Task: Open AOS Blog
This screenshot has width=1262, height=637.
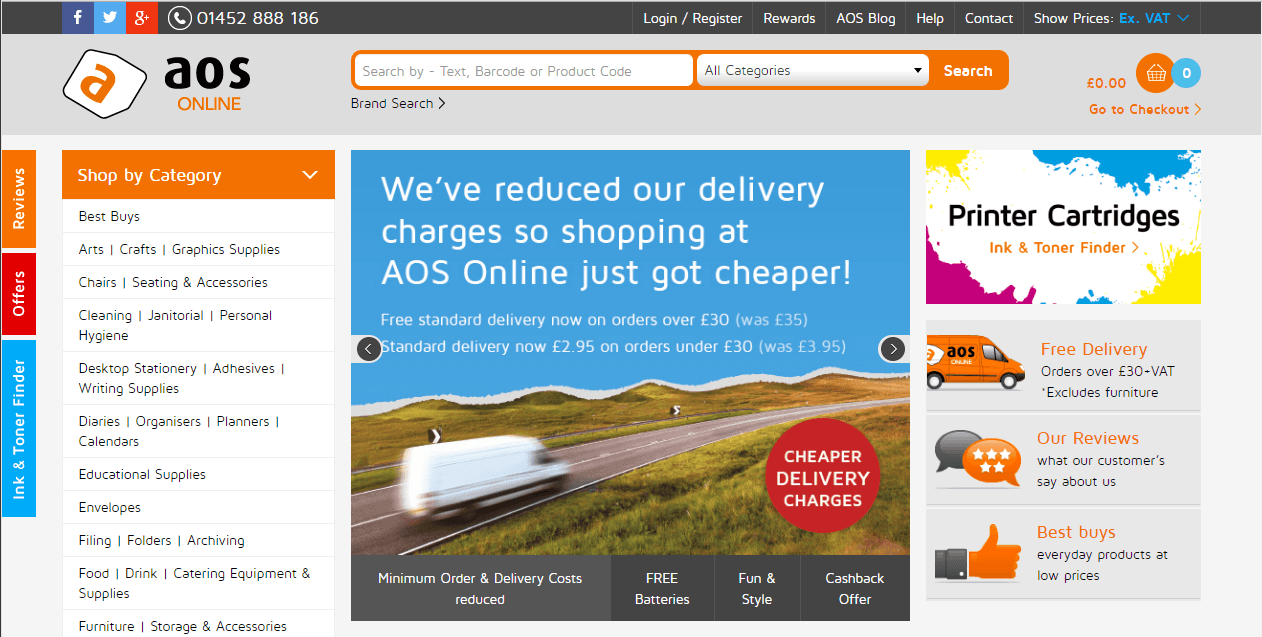Action: [x=866, y=18]
